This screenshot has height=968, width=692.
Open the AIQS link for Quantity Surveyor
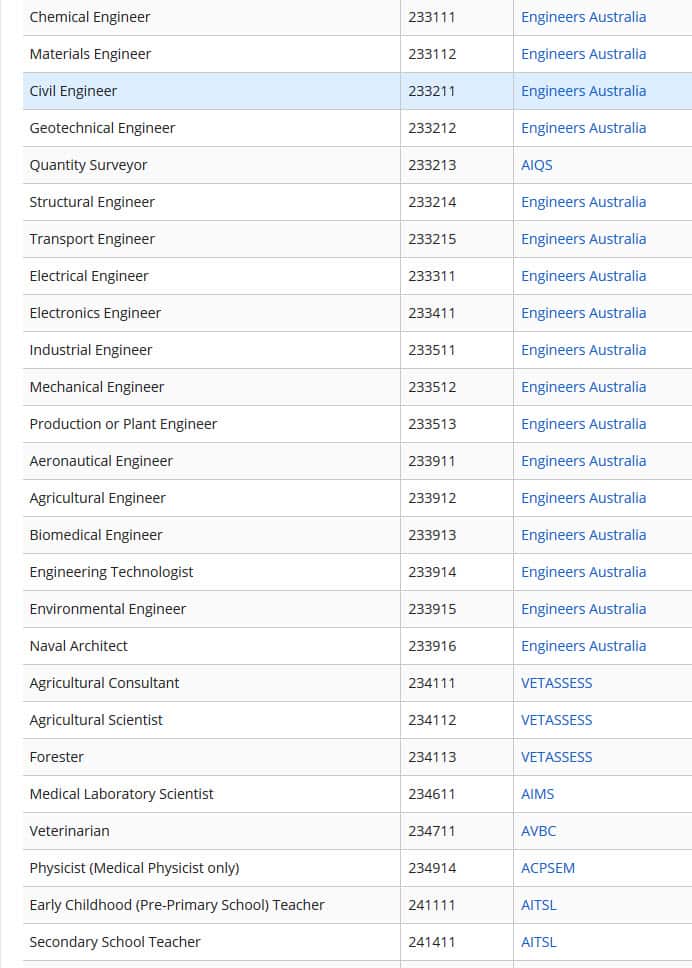coord(536,164)
